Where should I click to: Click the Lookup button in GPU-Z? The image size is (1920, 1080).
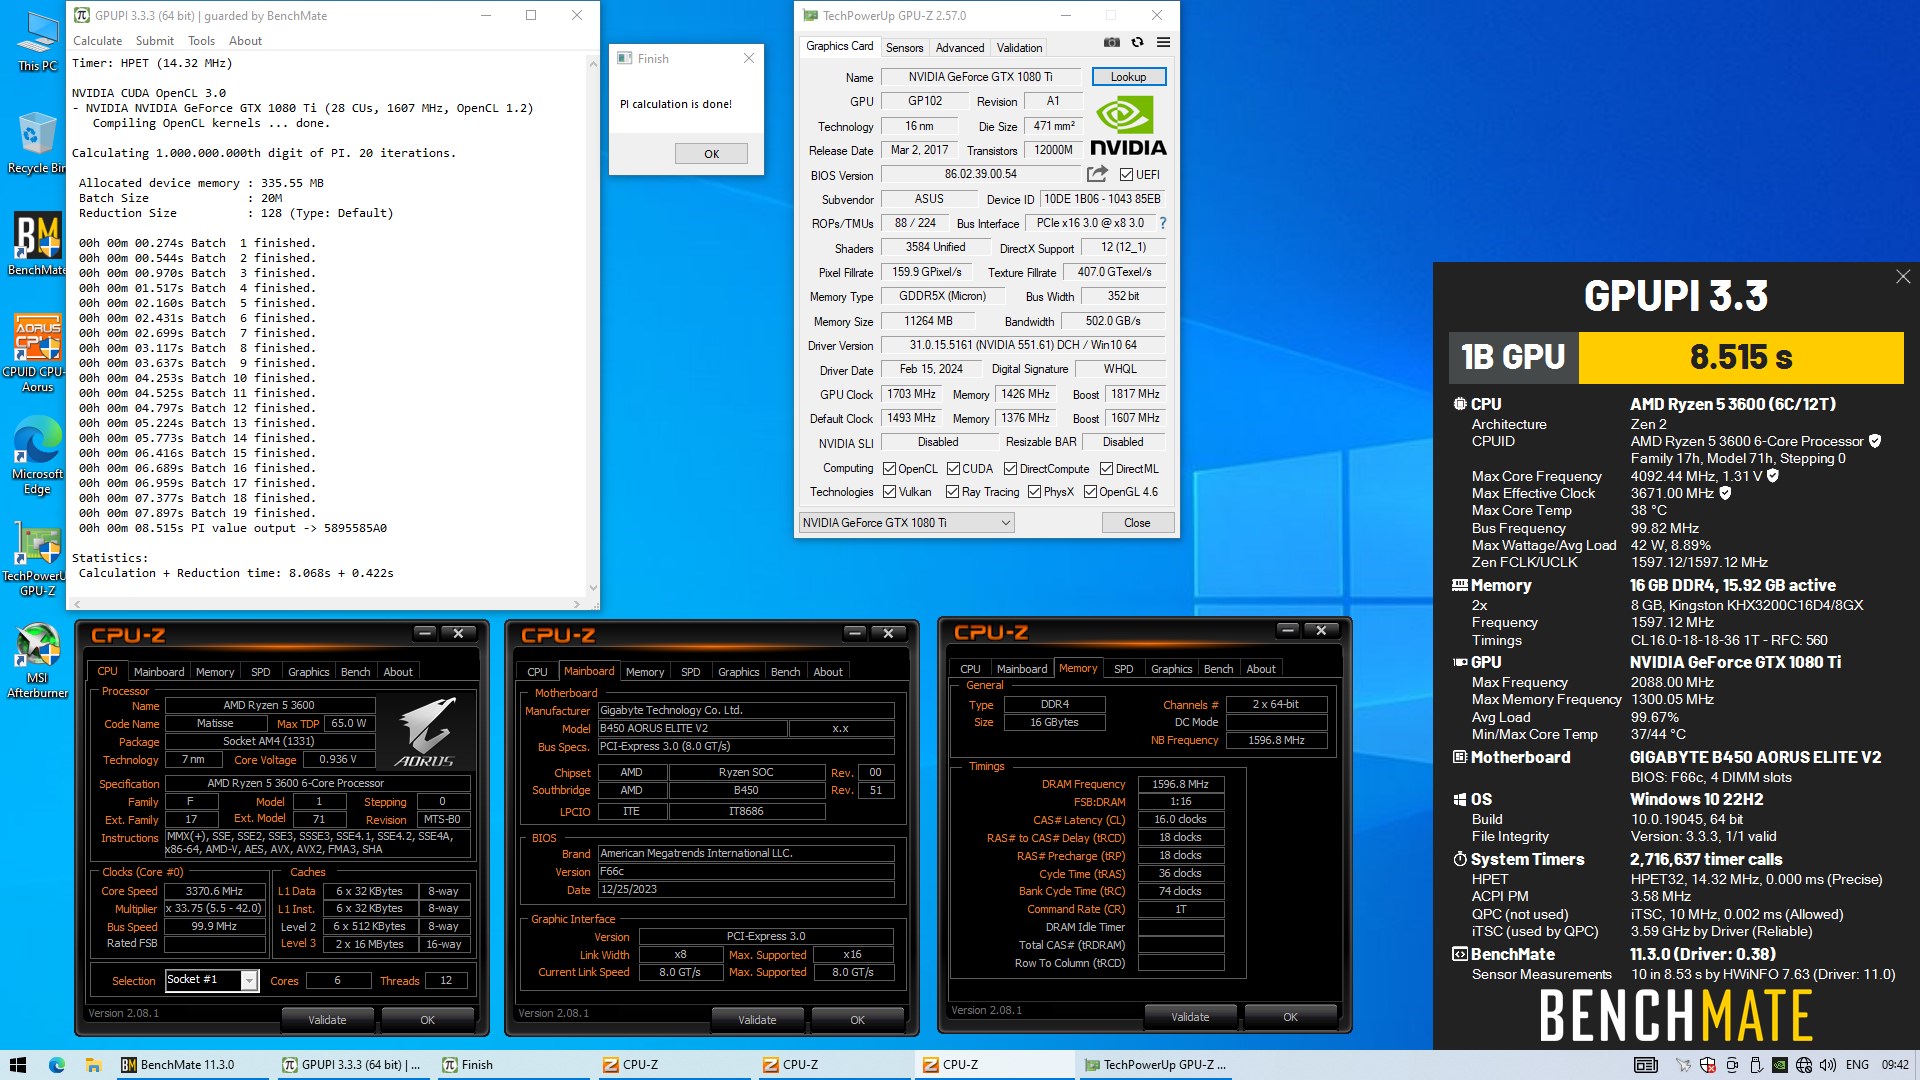(x=1128, y=77)
